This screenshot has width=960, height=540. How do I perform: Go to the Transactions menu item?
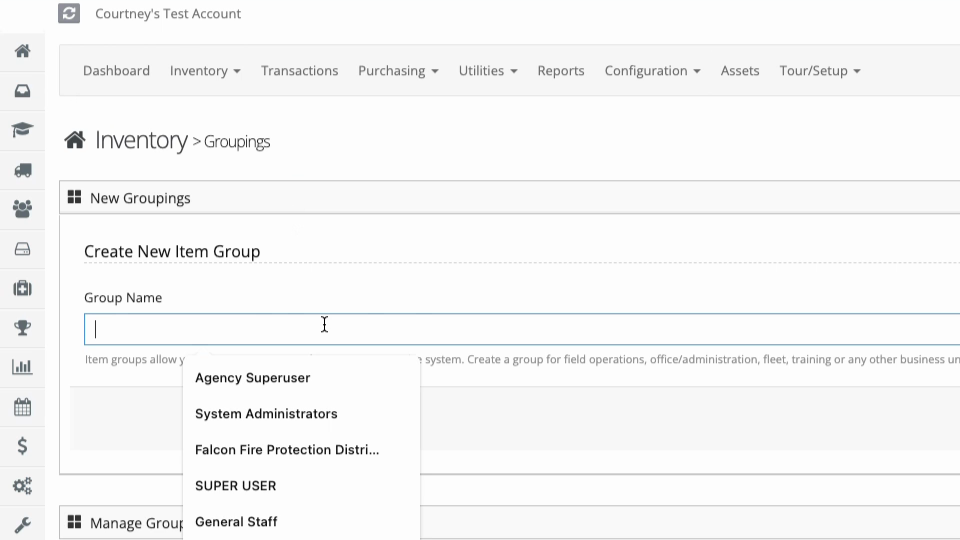coord(299,71)
